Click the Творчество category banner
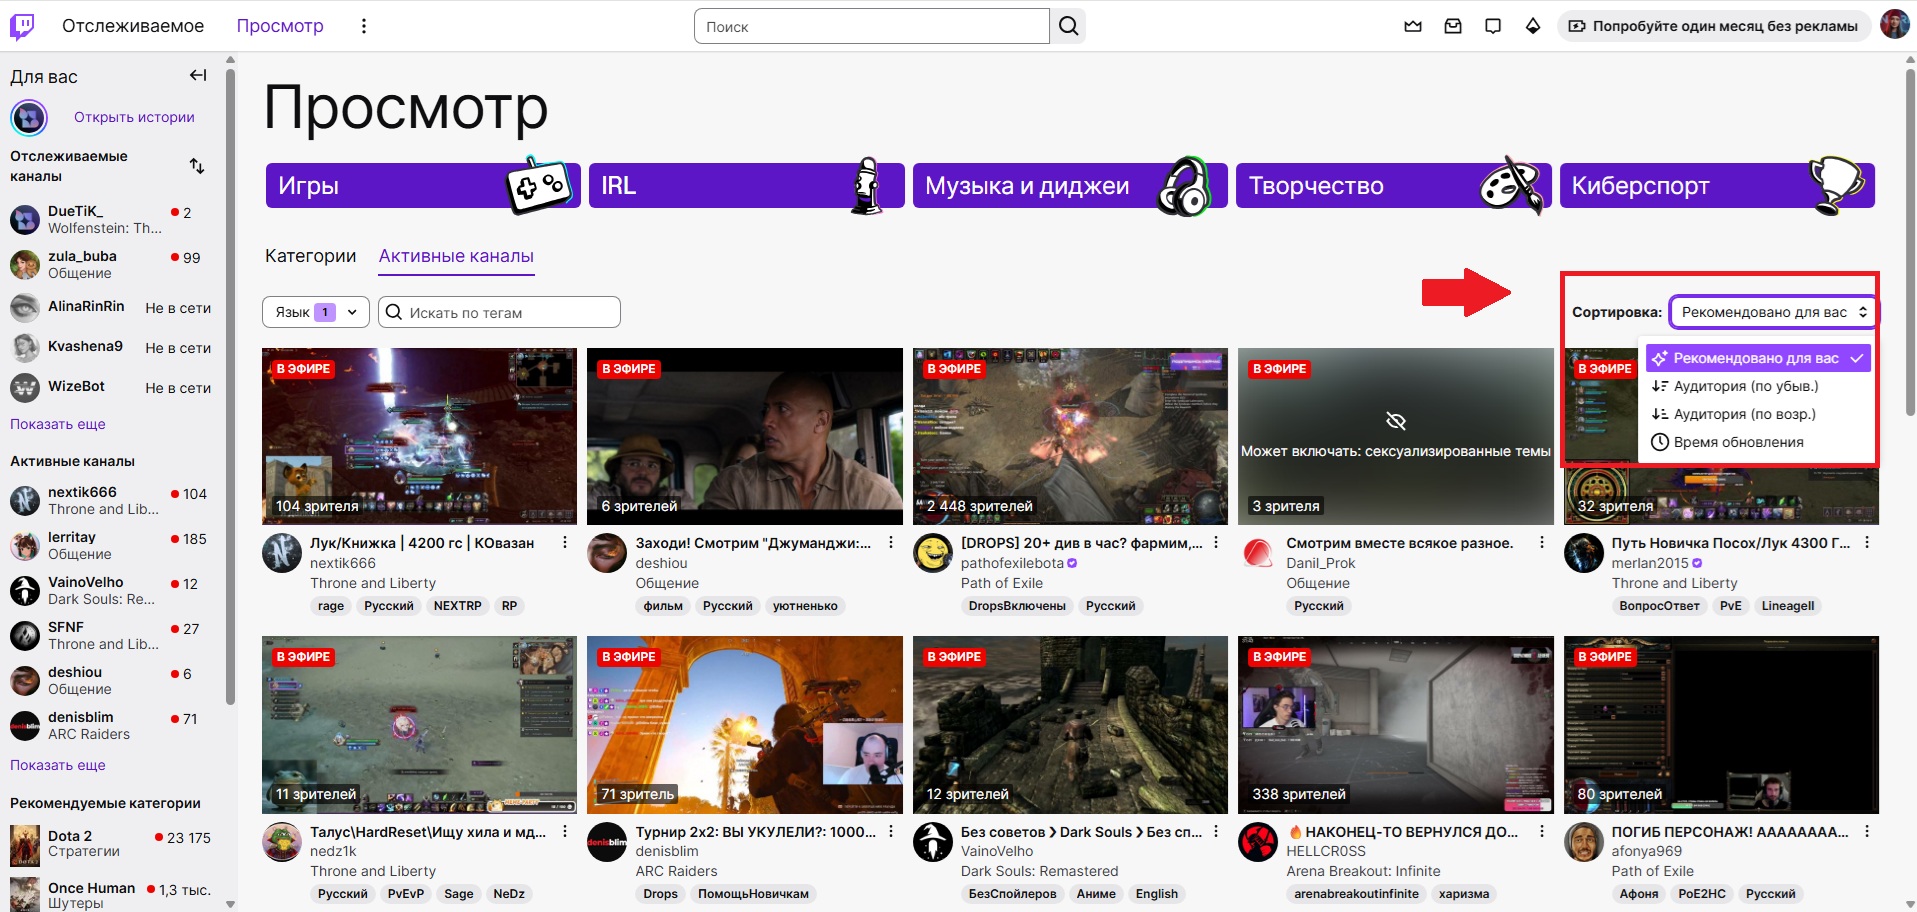1917x912 pixels. tap(1393, 185)
